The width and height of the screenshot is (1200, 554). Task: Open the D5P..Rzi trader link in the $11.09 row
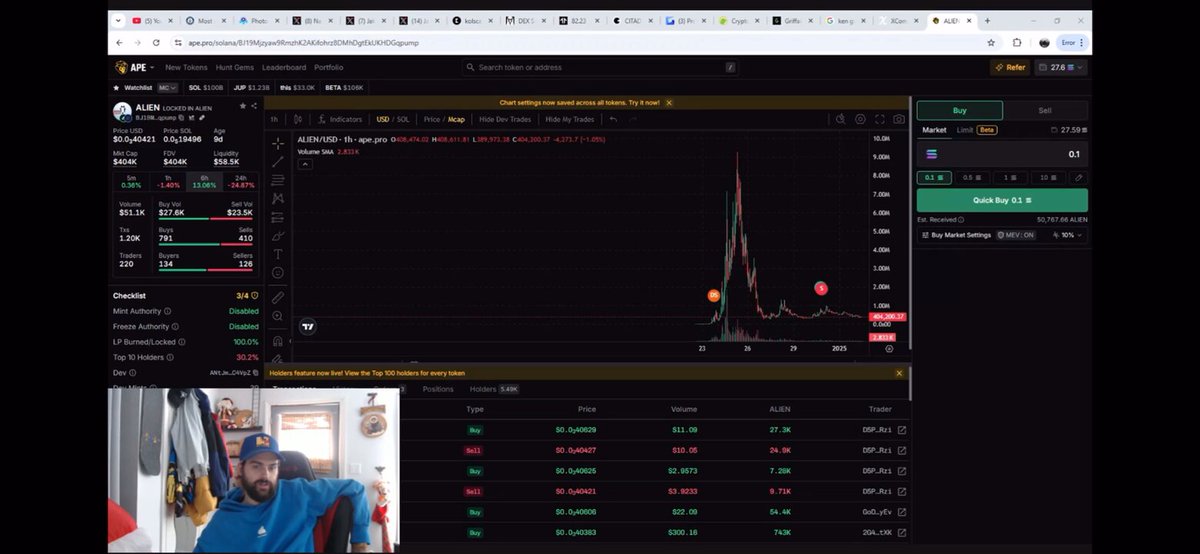coord(902,430)
